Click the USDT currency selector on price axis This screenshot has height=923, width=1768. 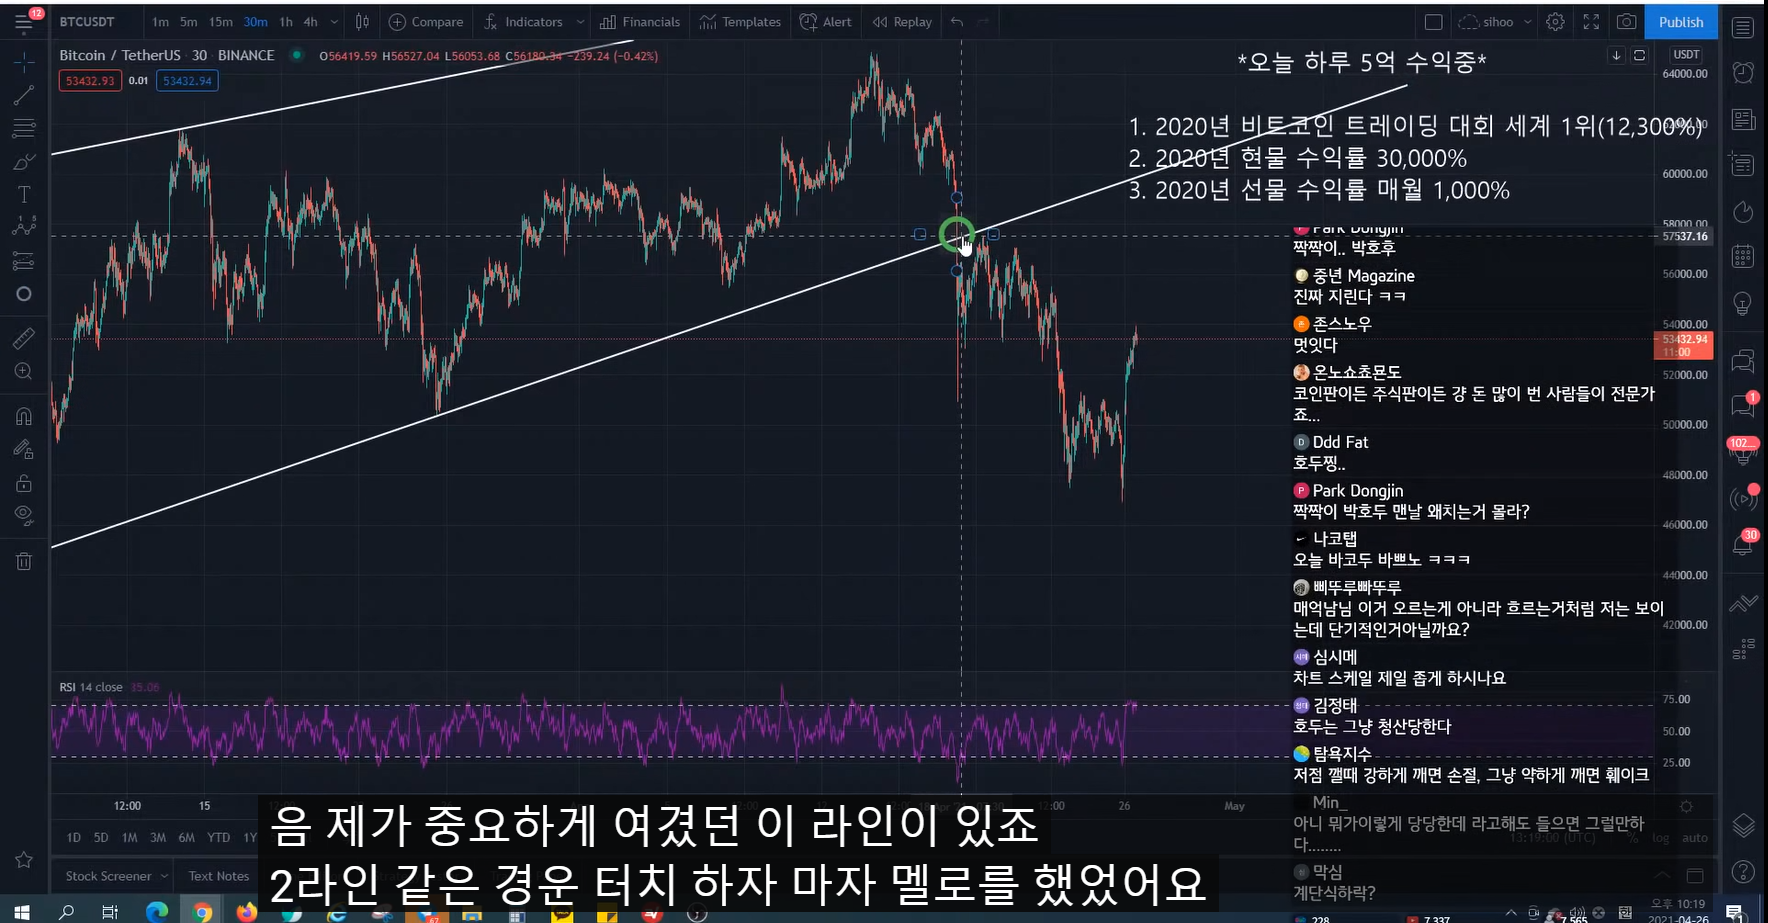point(1686,55)
